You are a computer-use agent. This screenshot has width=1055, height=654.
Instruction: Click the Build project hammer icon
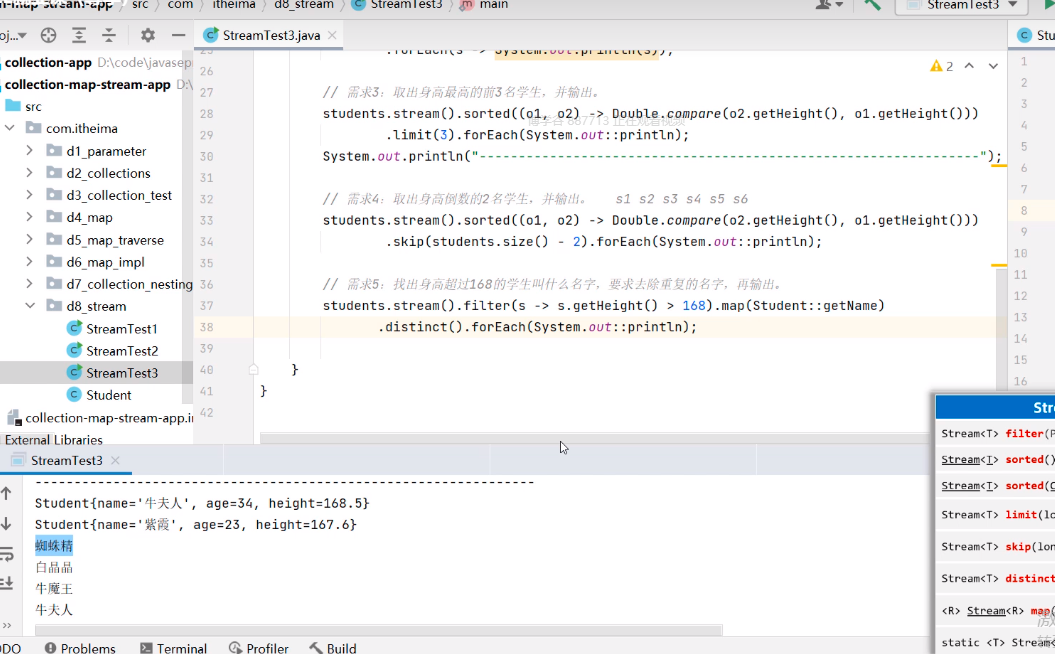(873, 5)
